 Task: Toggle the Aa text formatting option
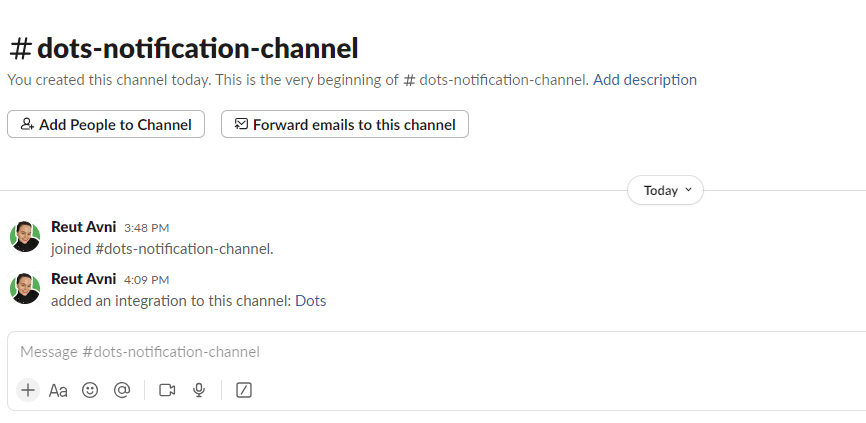(x=58, y=390)
